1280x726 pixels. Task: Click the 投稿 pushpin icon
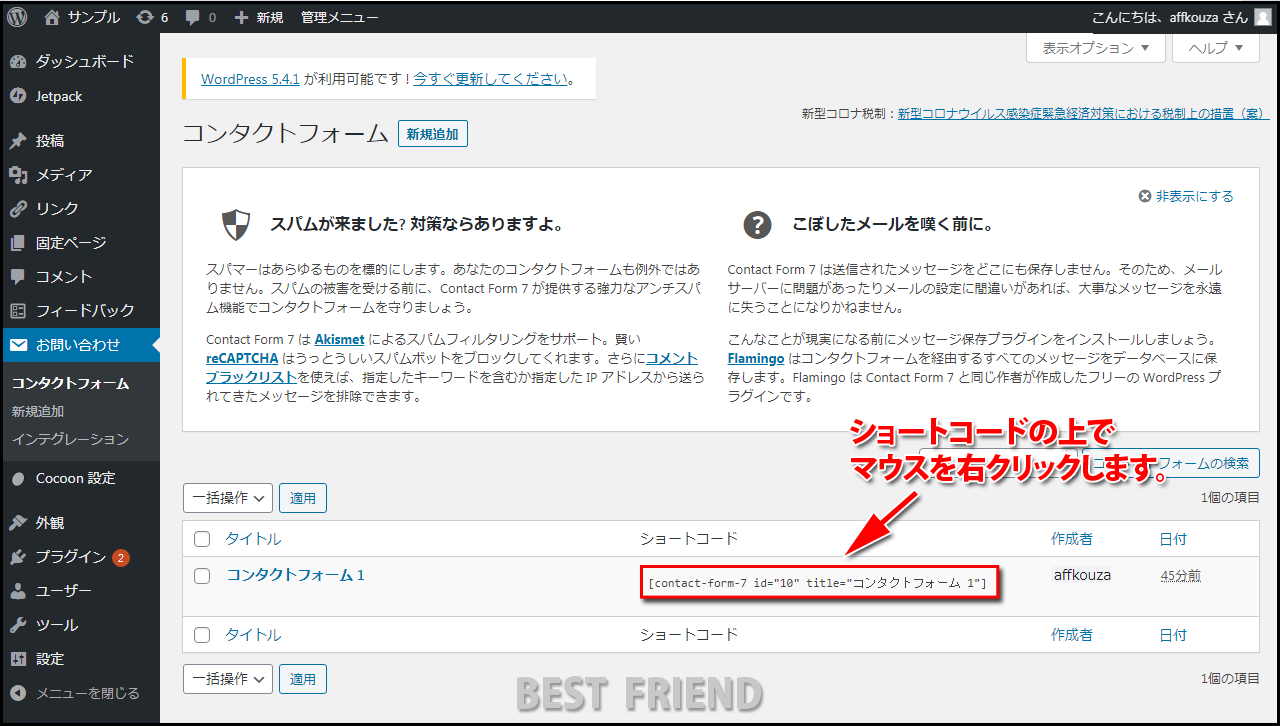point(18,141)
